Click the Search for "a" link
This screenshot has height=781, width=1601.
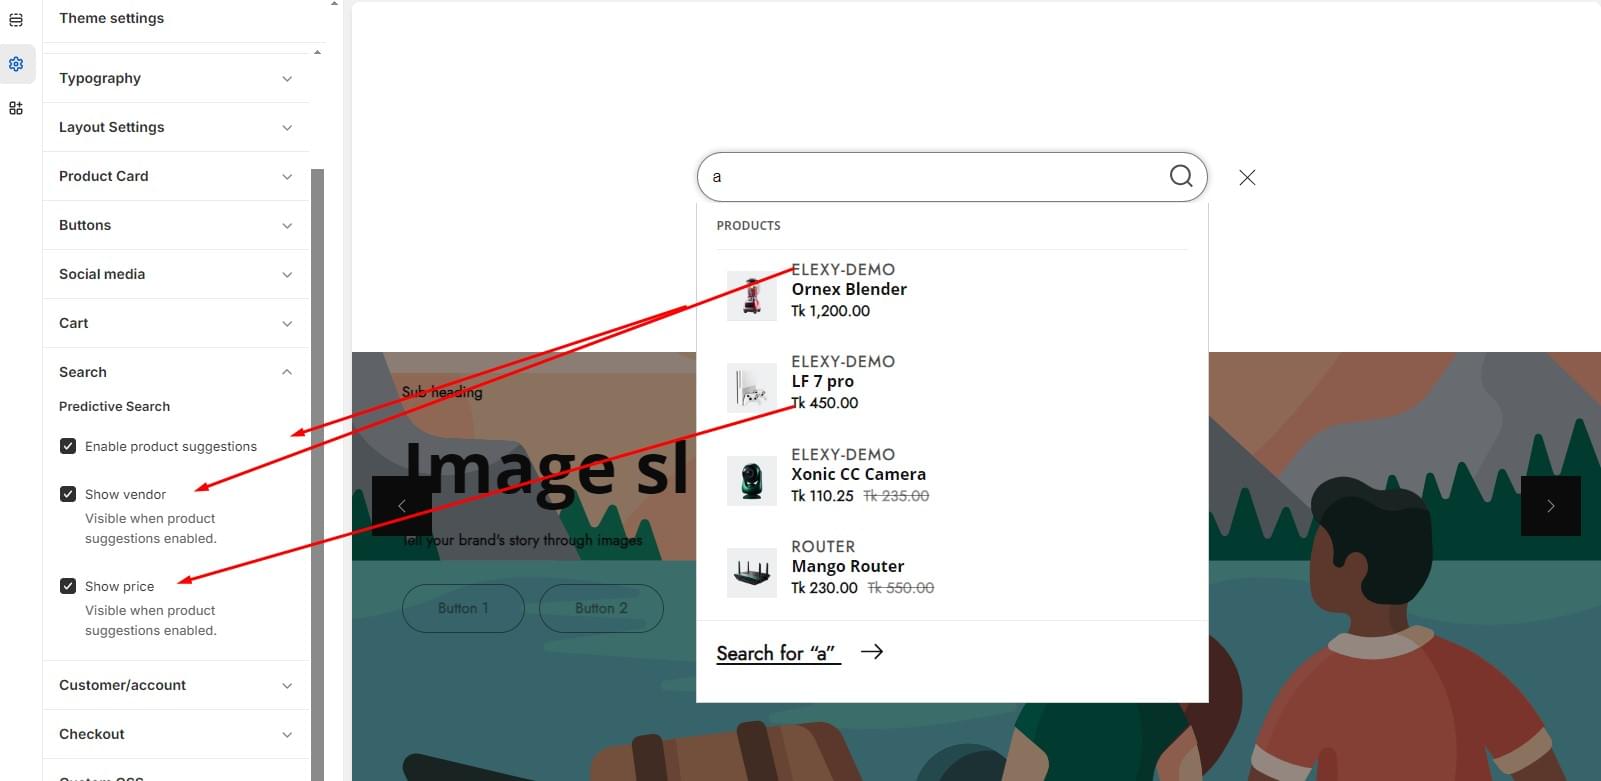click(x=778, y=653)
